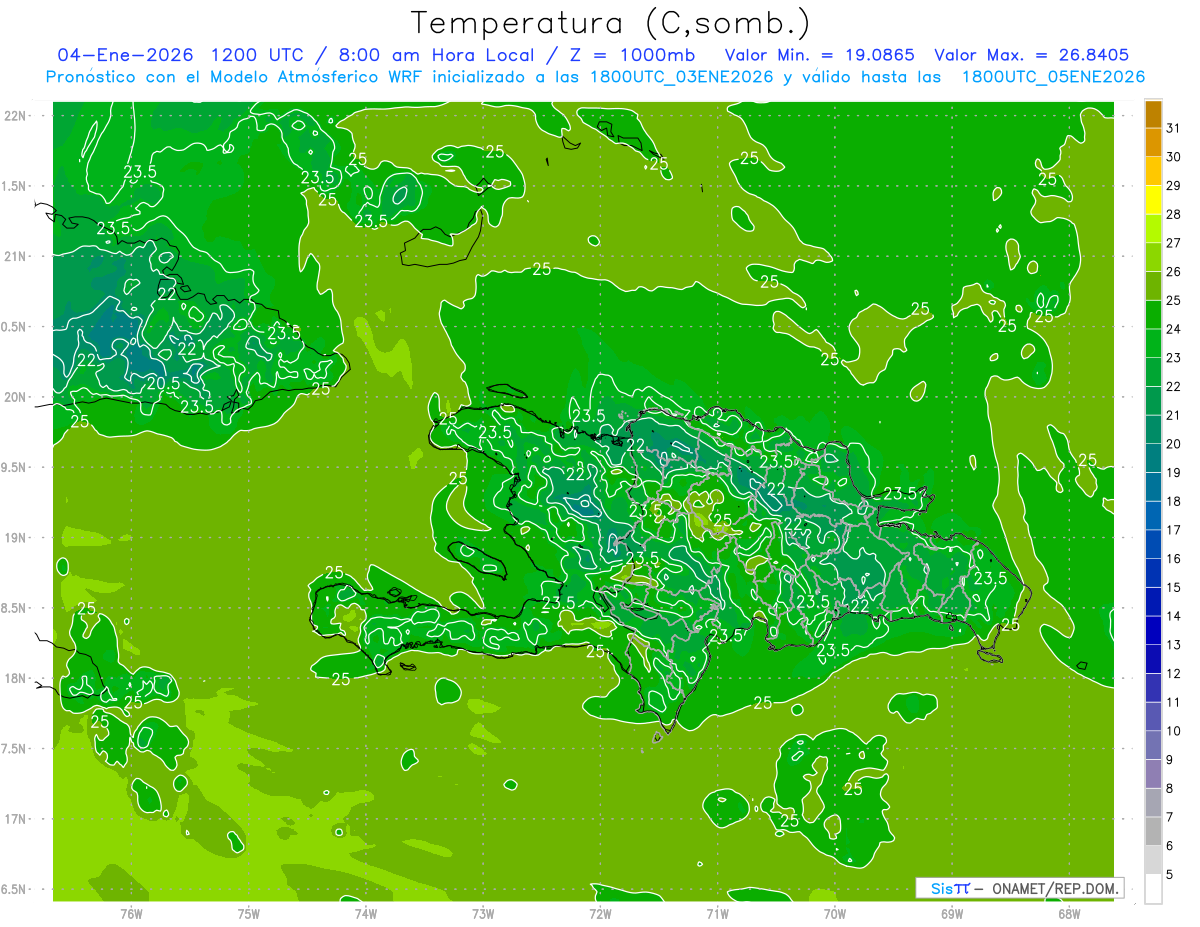The height and width of the screenshot is (927, 1200).
Task: Click the "21N" latitude axis label
Action: (15, 257)
